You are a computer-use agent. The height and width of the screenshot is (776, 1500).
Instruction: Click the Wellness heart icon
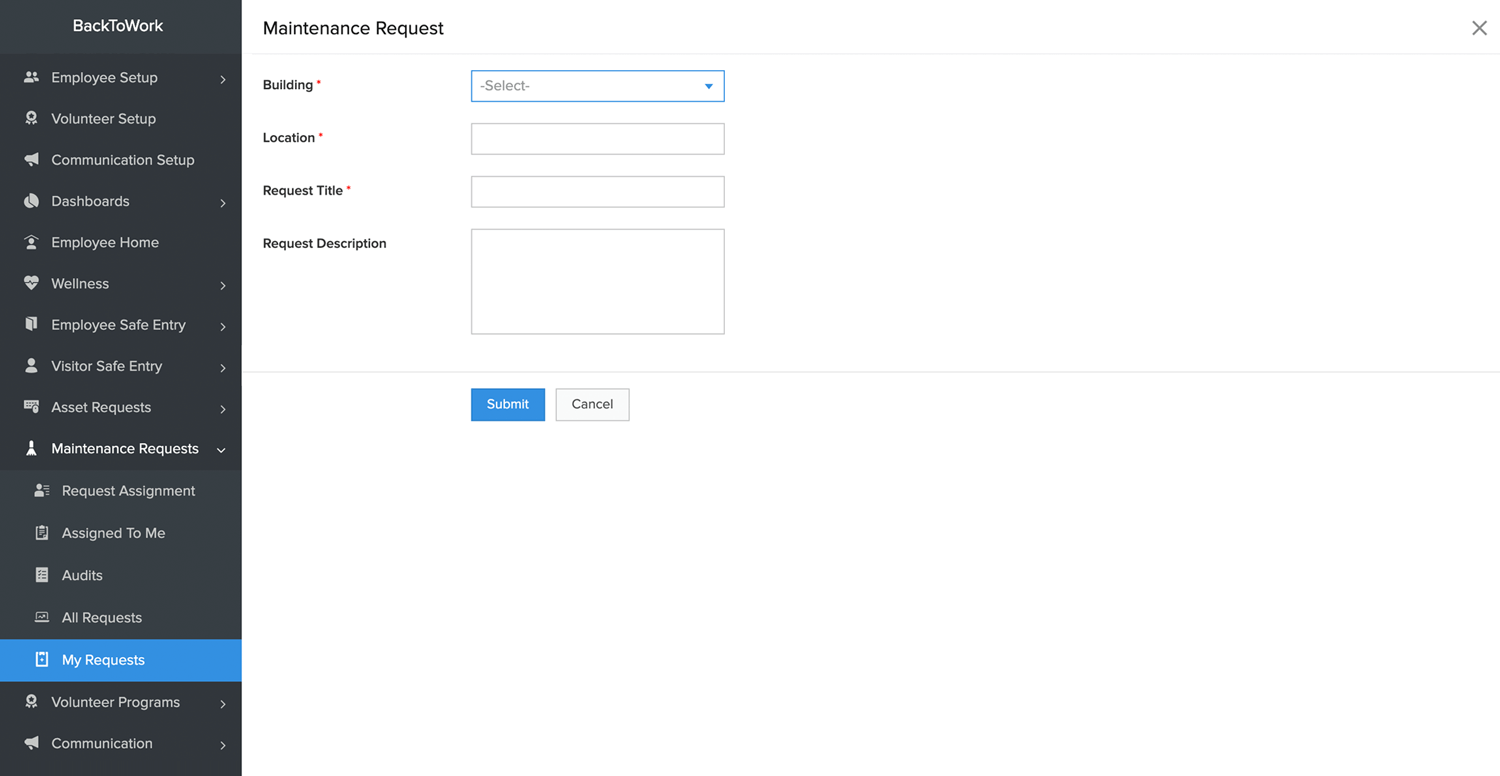click(31, 283)
